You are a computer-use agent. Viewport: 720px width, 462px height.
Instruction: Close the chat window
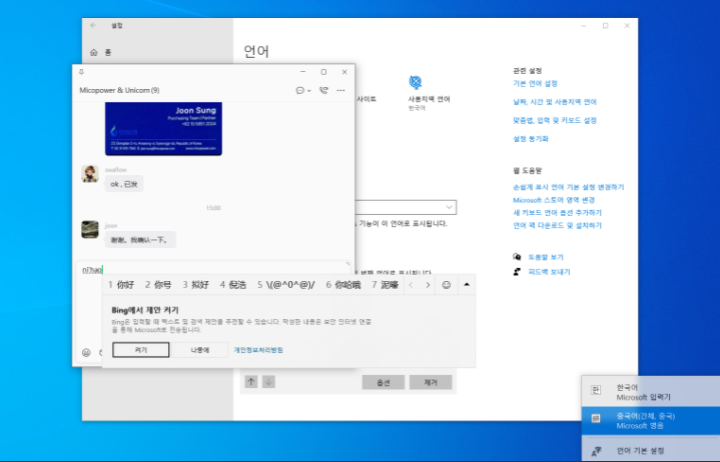click(344, 72)
